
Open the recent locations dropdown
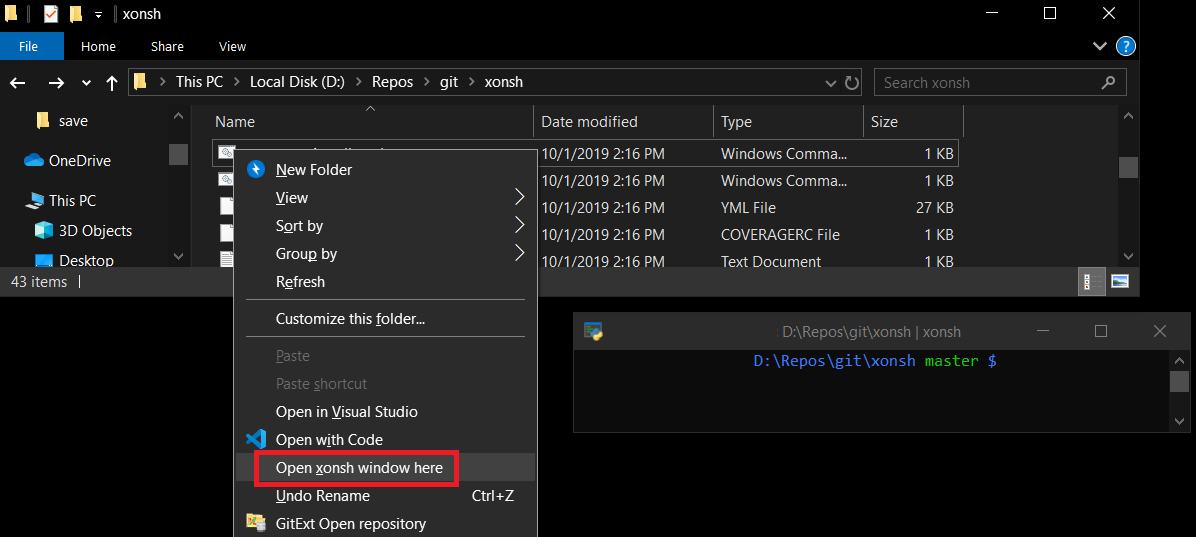coord(85,83)
